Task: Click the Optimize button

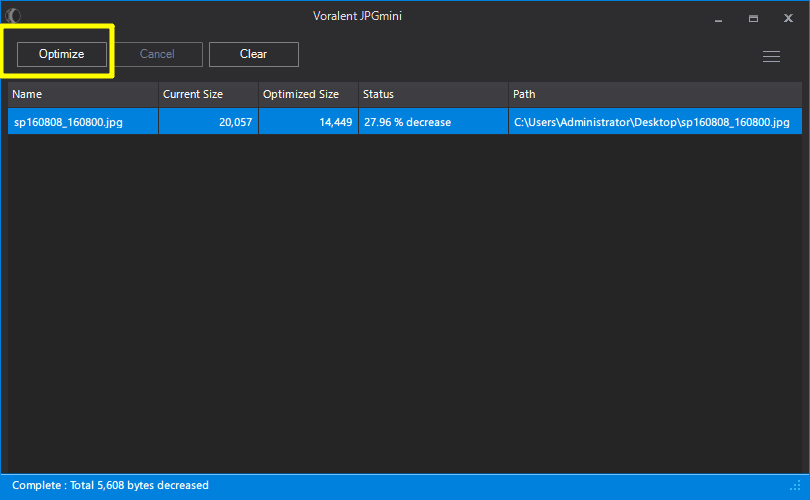Action: tap(61, 54)
